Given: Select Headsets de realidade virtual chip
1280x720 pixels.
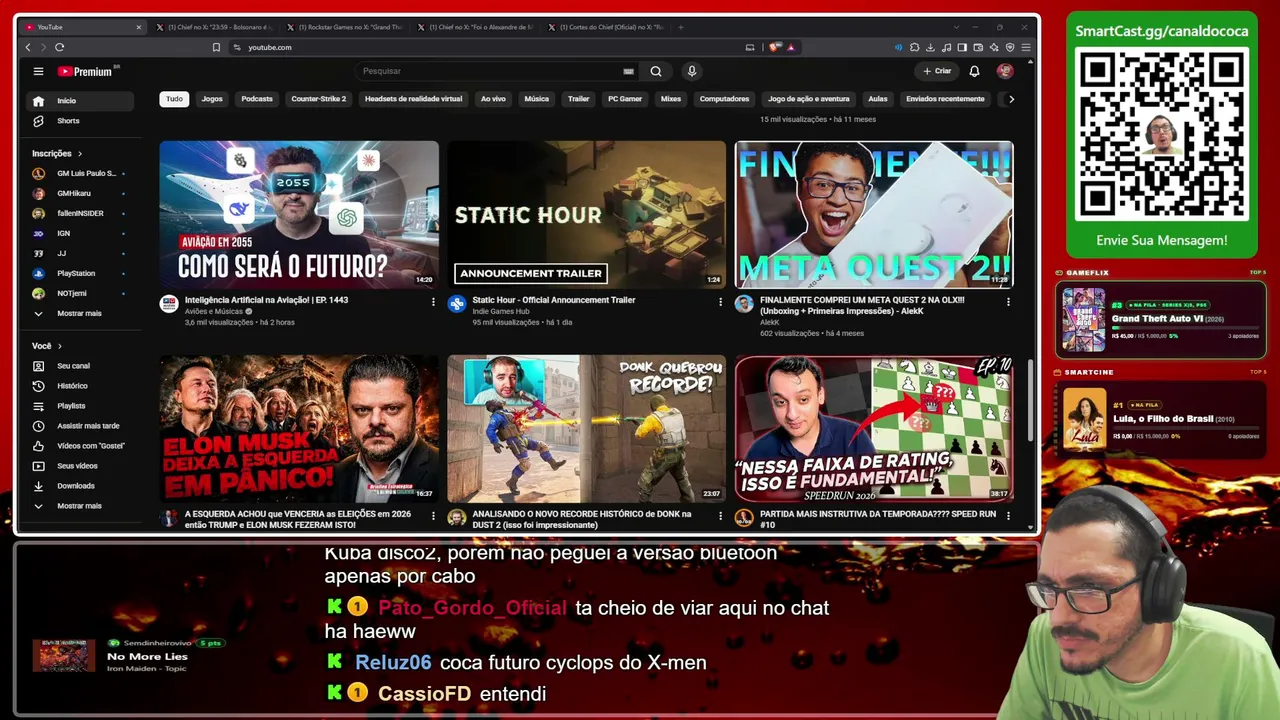Looking at the screenshot, I should pyautogui.click(x=413, y=99).
